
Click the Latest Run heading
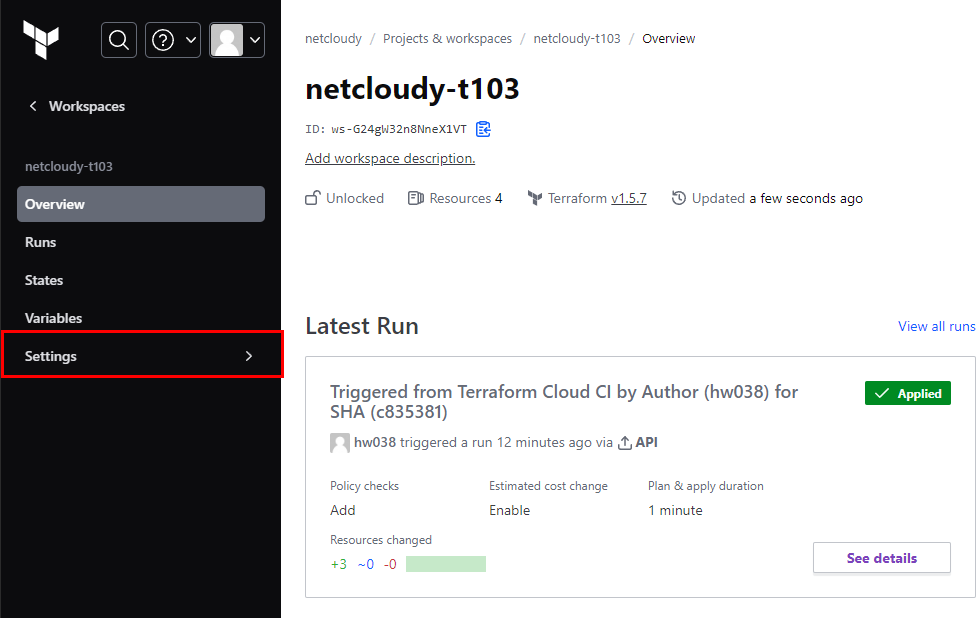coord(362,326)
